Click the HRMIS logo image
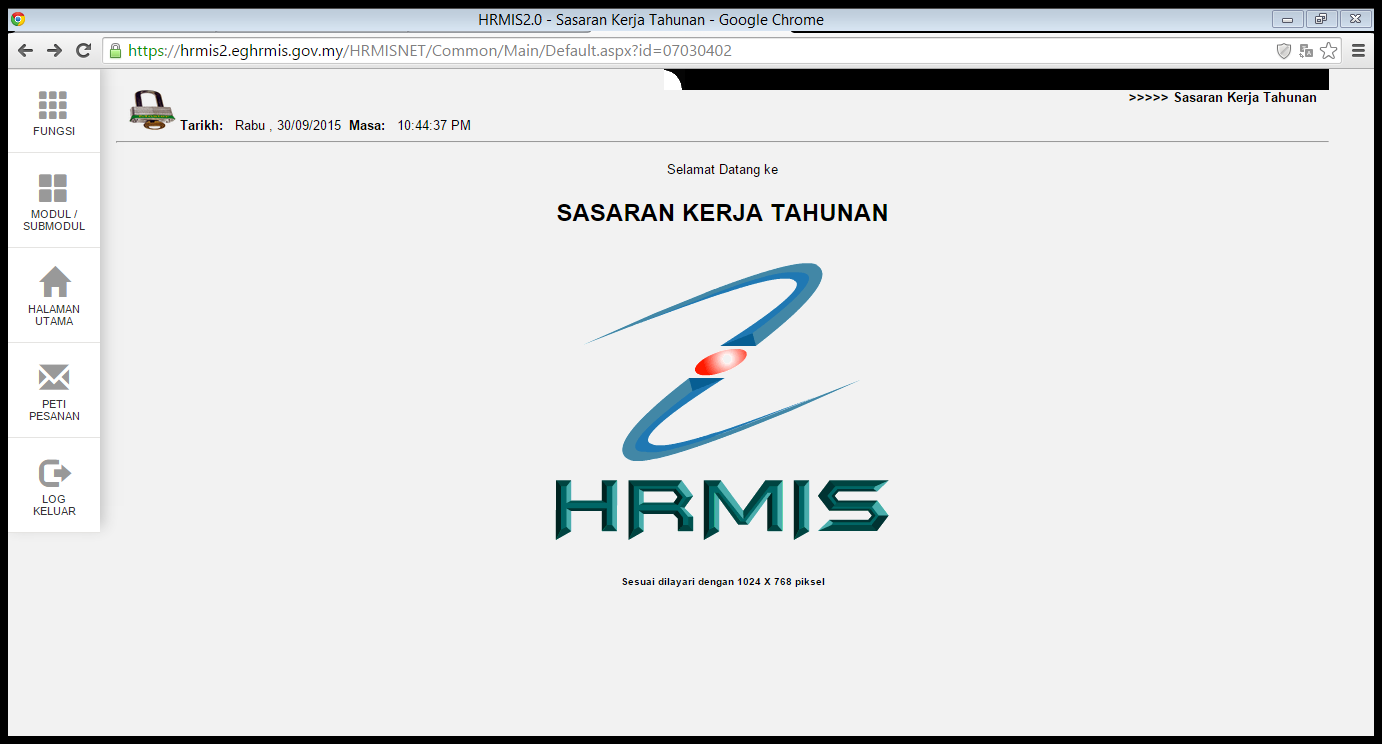The image size is (1382, 744). pos(722,402)
